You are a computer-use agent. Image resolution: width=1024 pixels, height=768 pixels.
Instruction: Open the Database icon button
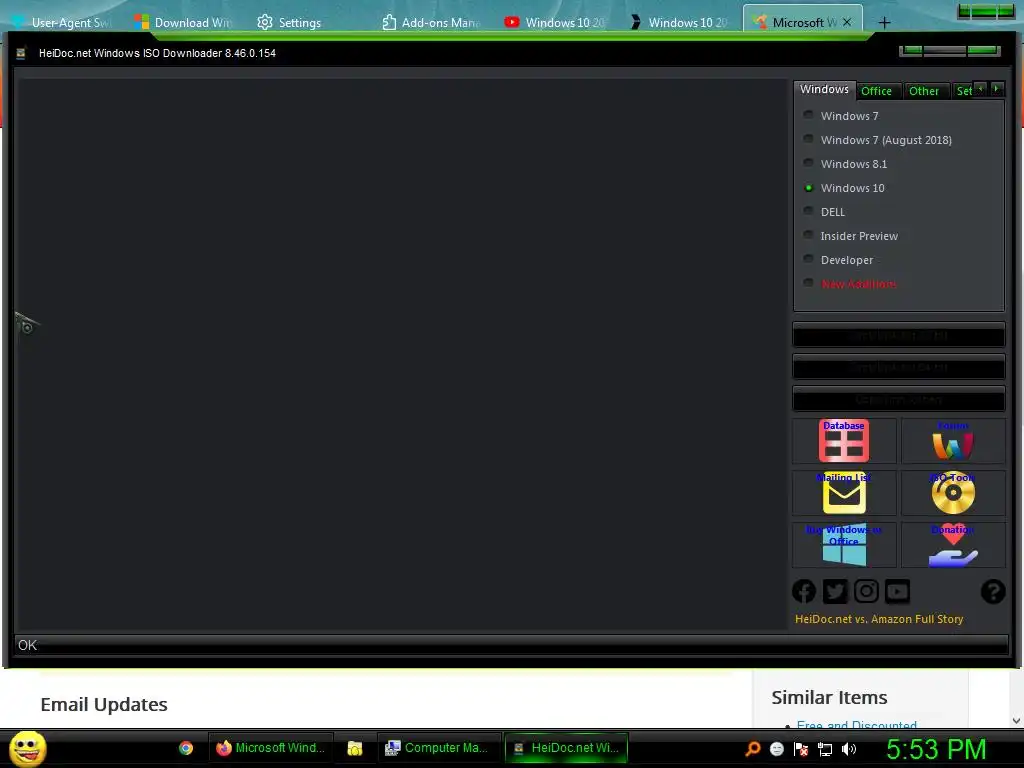pos(843,441)
